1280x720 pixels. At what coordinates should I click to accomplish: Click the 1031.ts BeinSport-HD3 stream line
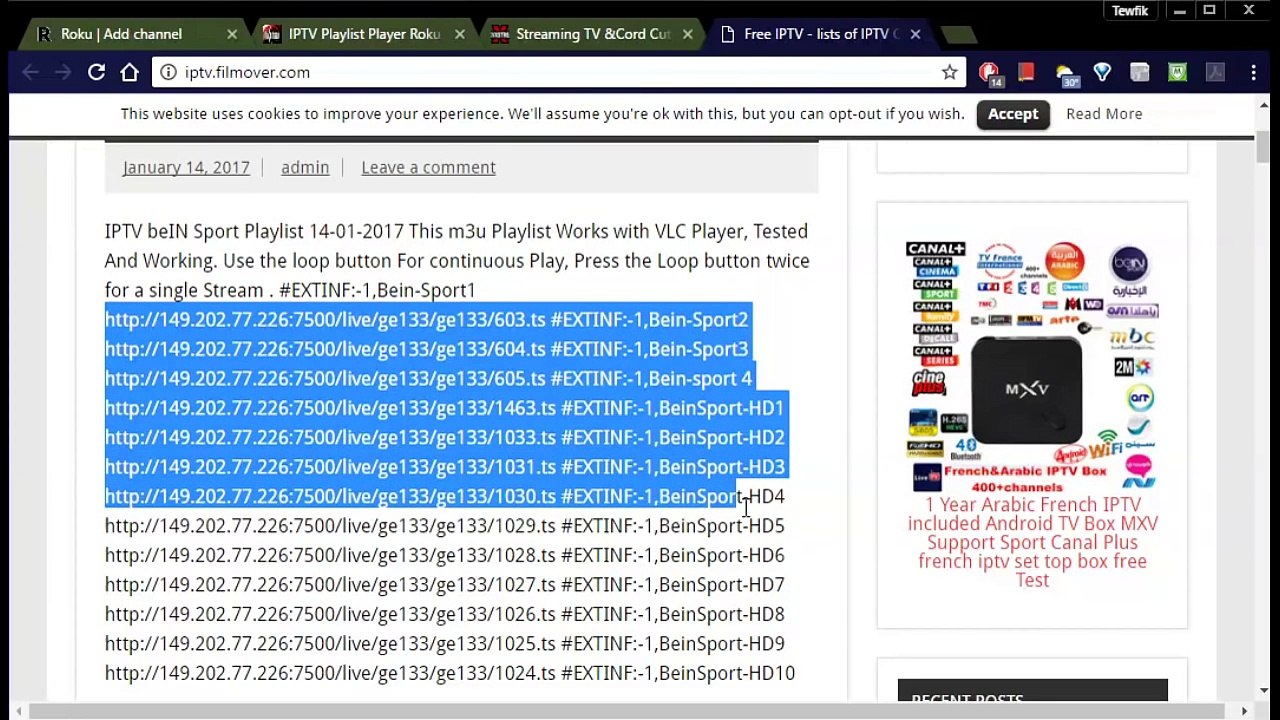click(444, 467)
